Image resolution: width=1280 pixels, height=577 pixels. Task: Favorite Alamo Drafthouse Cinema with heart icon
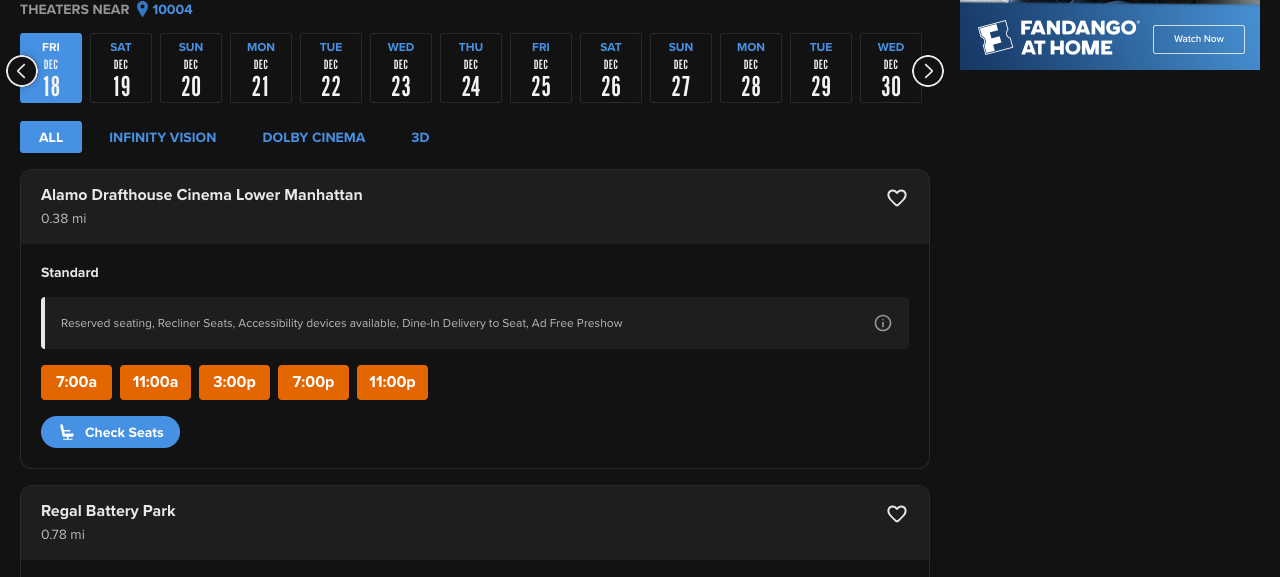[897, 198]
